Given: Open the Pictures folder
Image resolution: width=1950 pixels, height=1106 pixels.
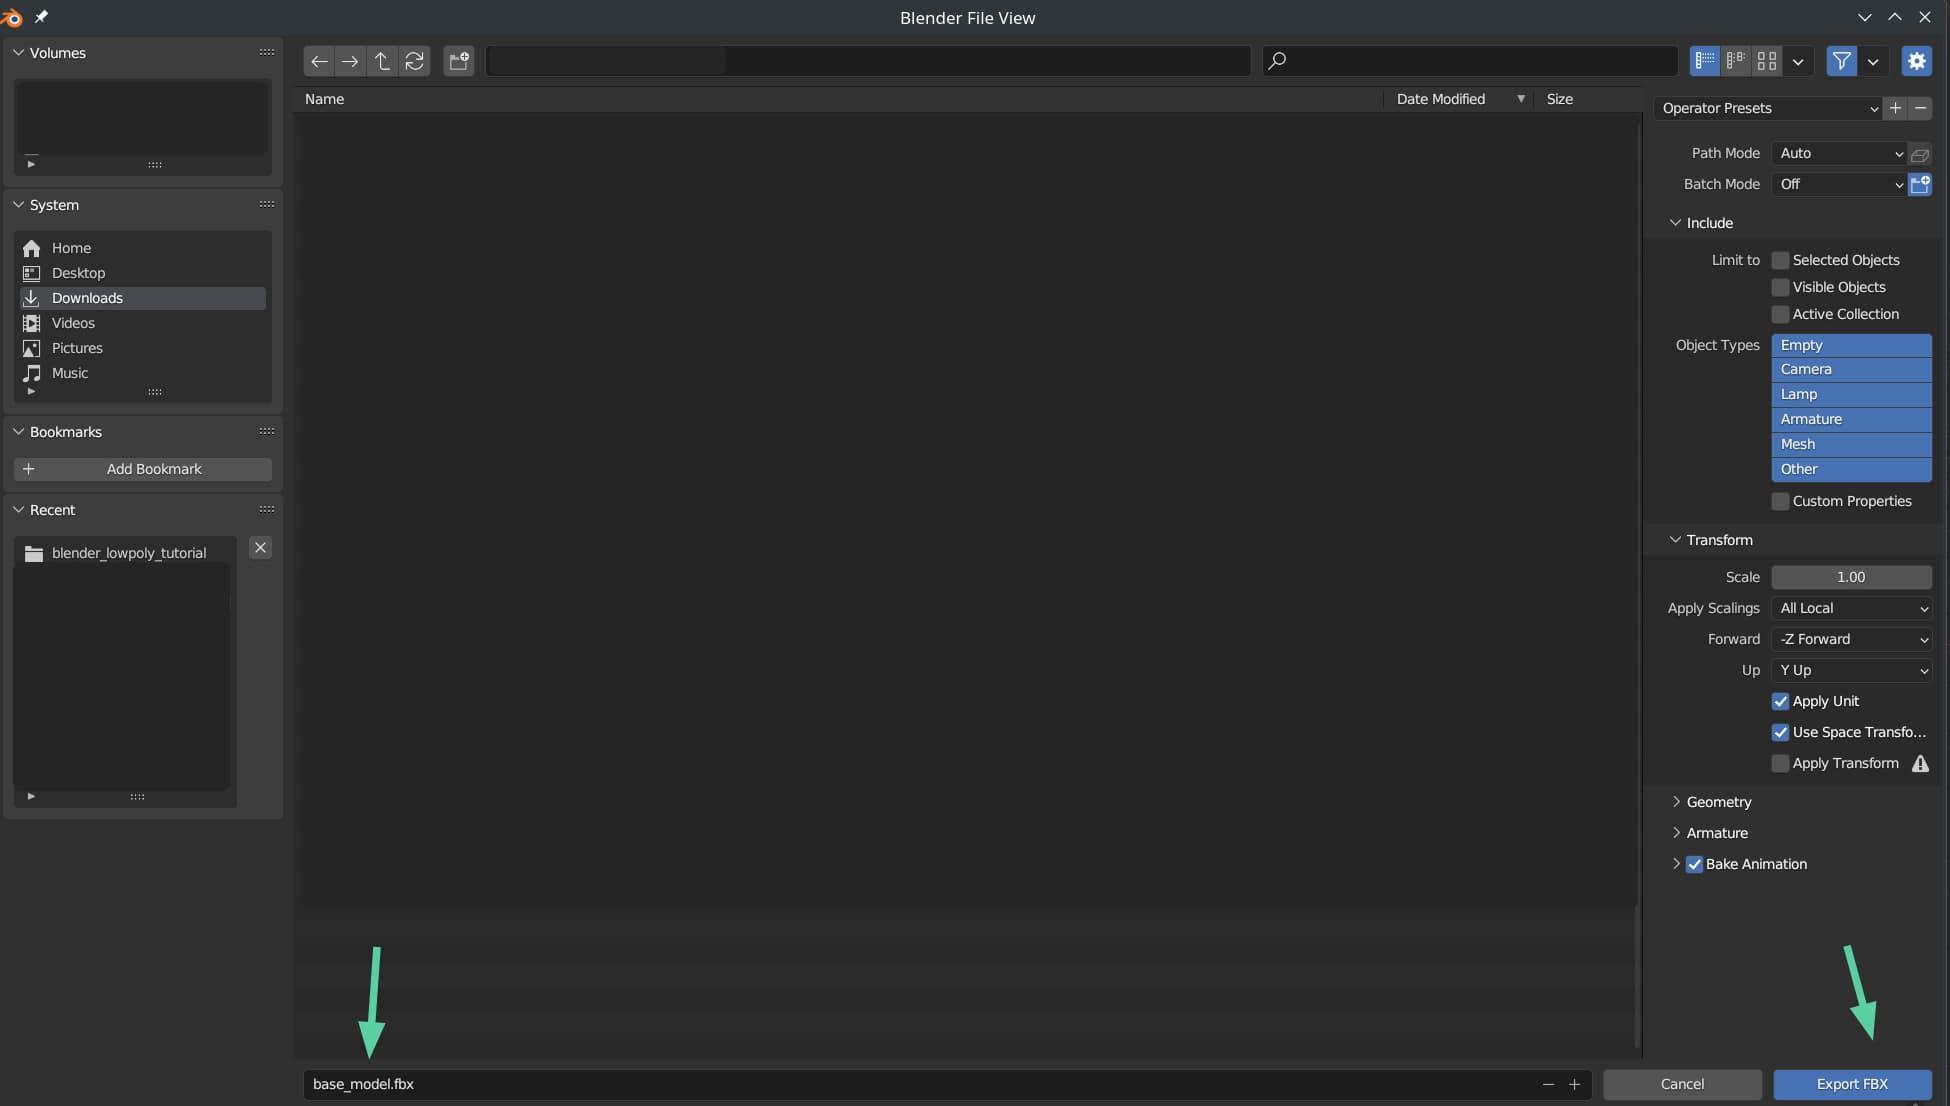Looking at the screenshot, I should (x=143, y=348).
